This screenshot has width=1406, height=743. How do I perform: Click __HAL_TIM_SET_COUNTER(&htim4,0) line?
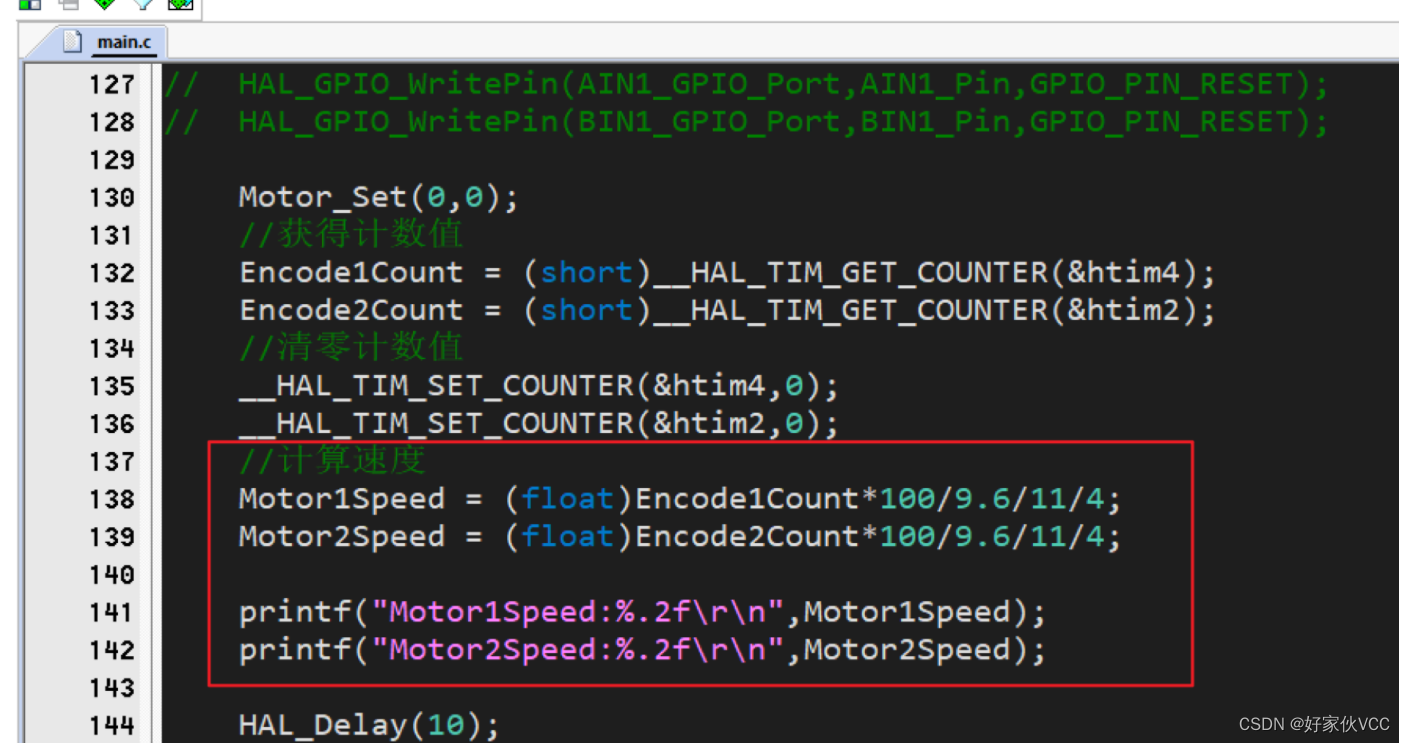click(539, 386)
